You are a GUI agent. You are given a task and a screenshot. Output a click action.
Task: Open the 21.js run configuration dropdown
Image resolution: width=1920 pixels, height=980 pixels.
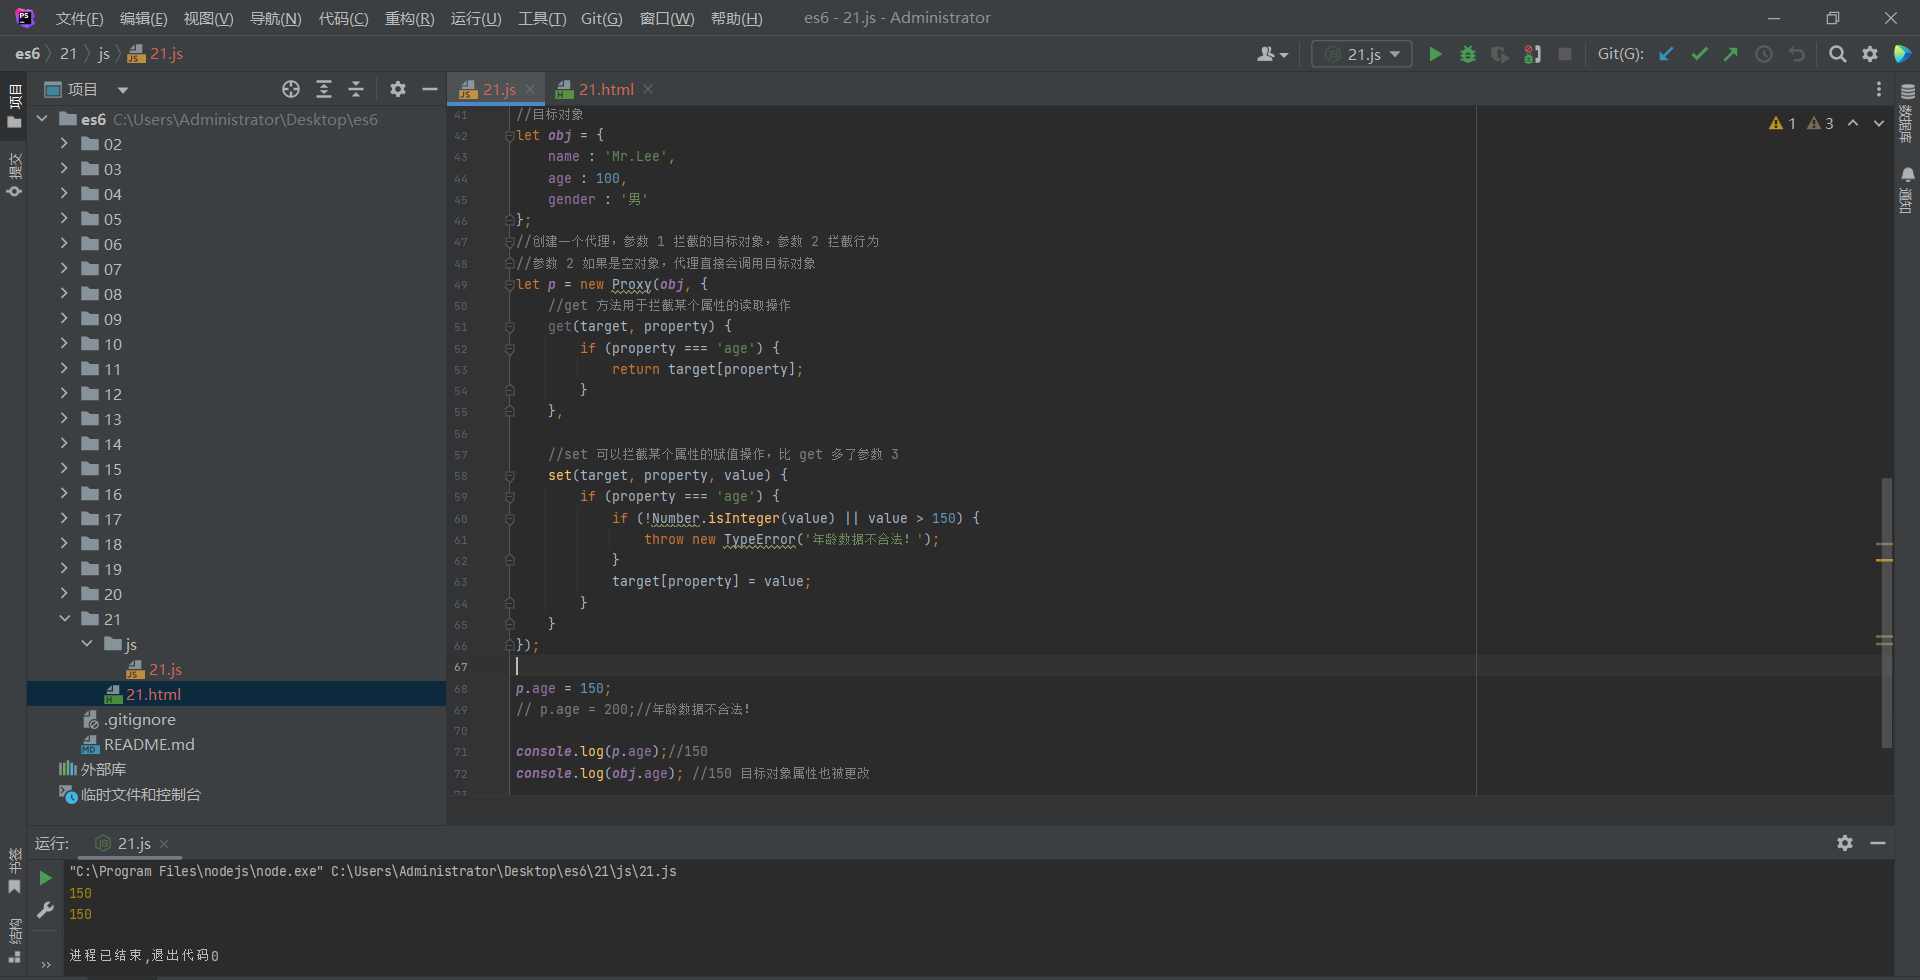tap(1362, 54)
